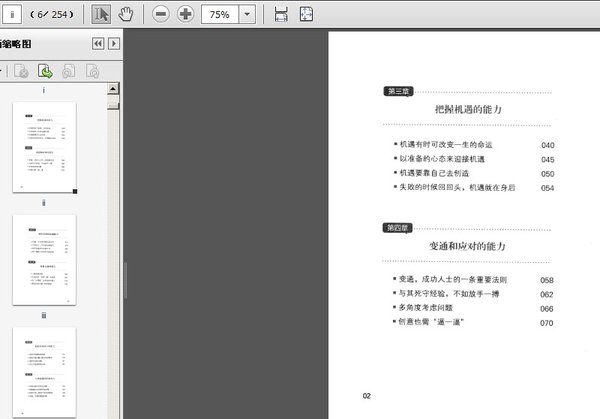Click the heading 把握机遇的能力 on the page
The image size is (600, 419).
point(468,108)
